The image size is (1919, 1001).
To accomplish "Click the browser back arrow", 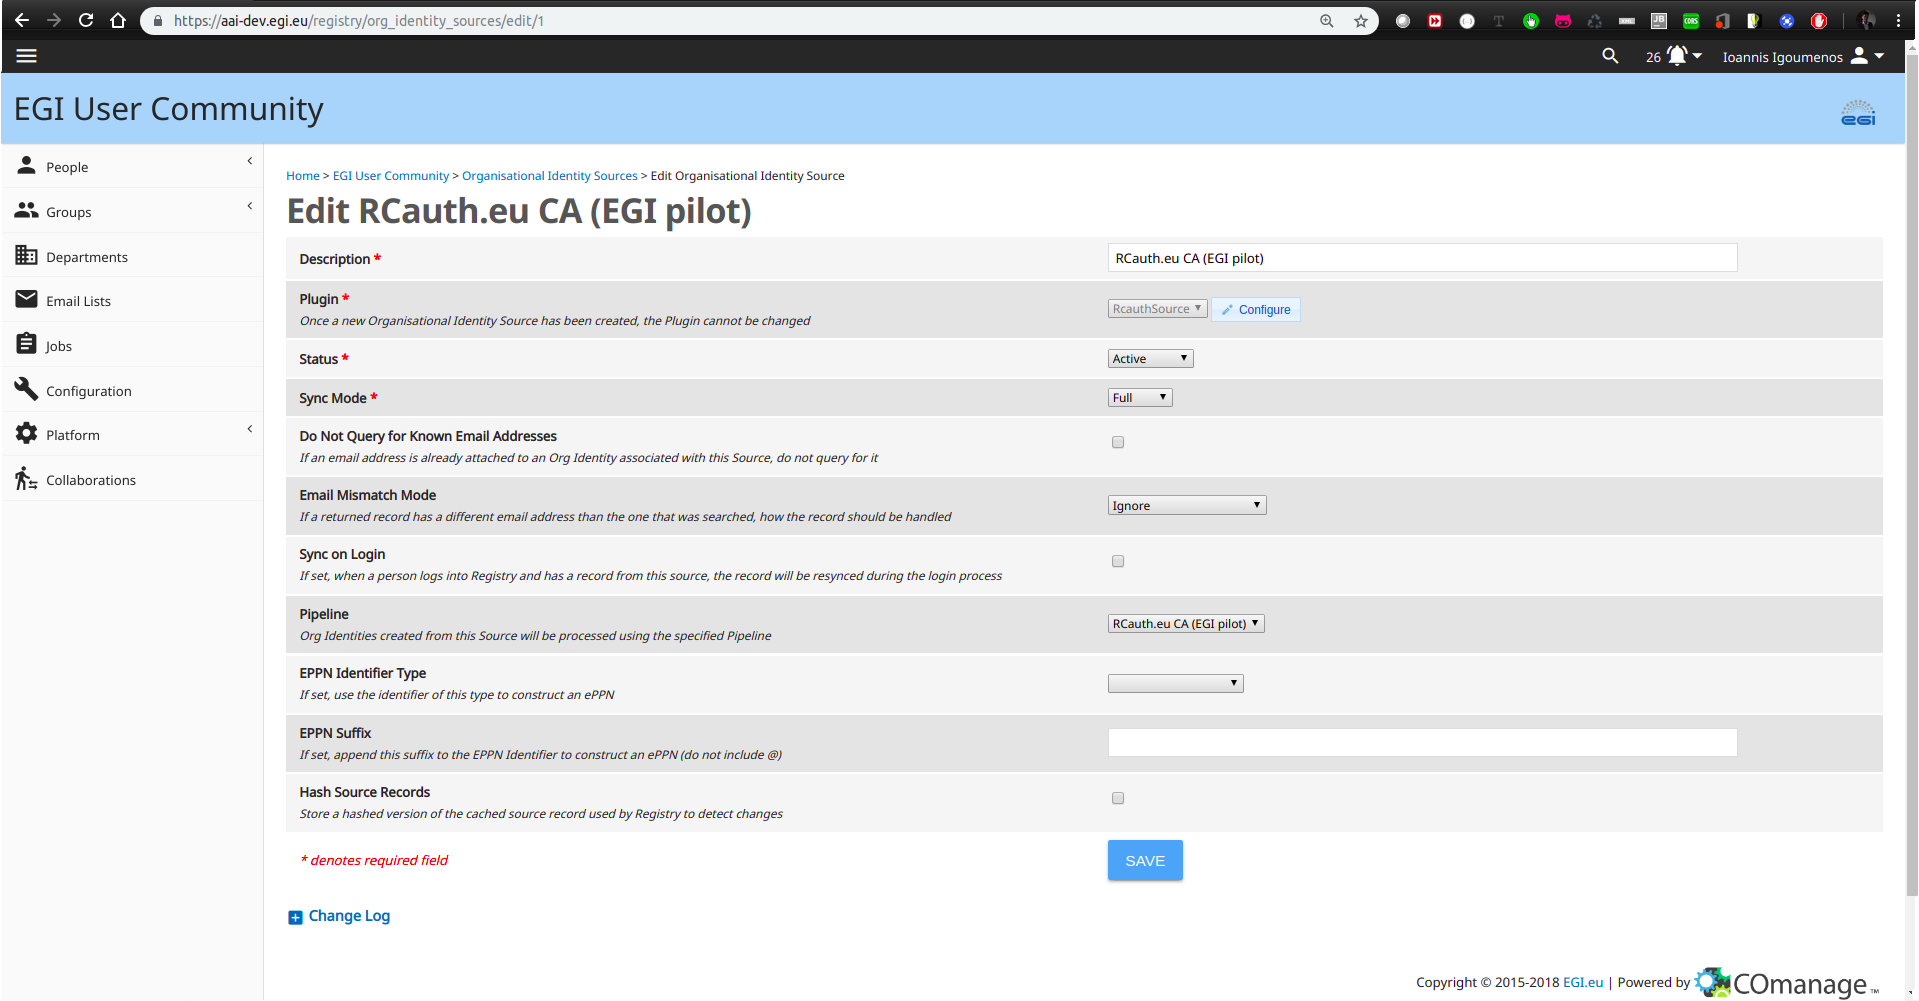I will [22, 20].
